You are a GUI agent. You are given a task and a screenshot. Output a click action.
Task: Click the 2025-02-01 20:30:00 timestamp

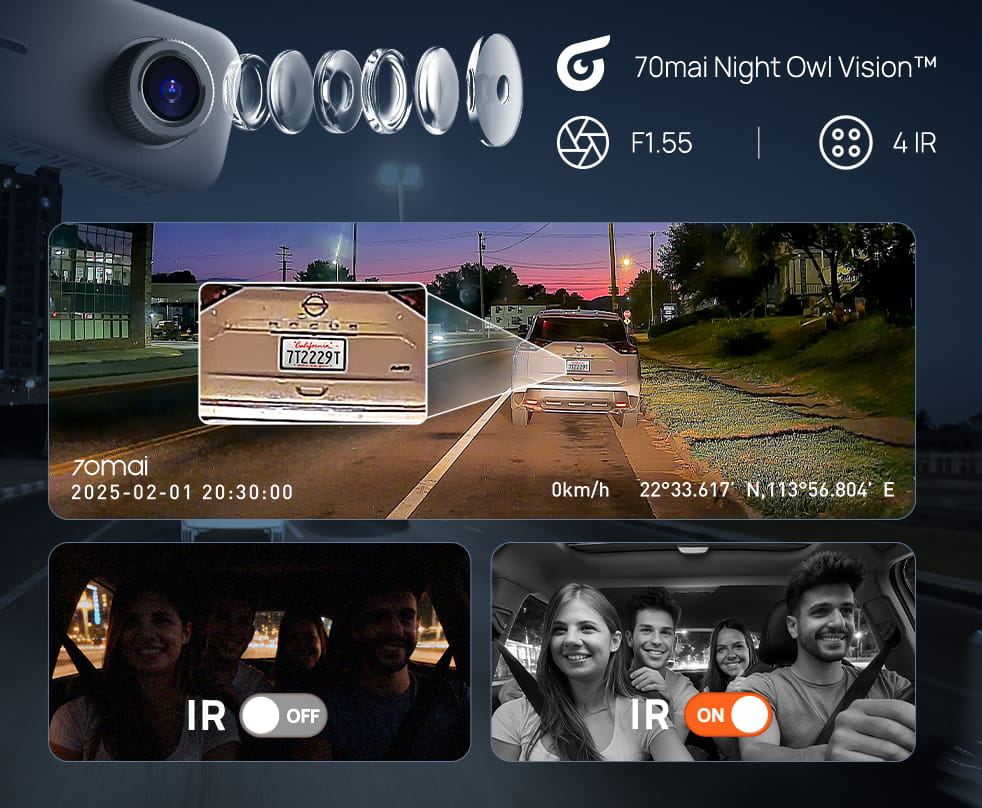(x=182, y=492)
